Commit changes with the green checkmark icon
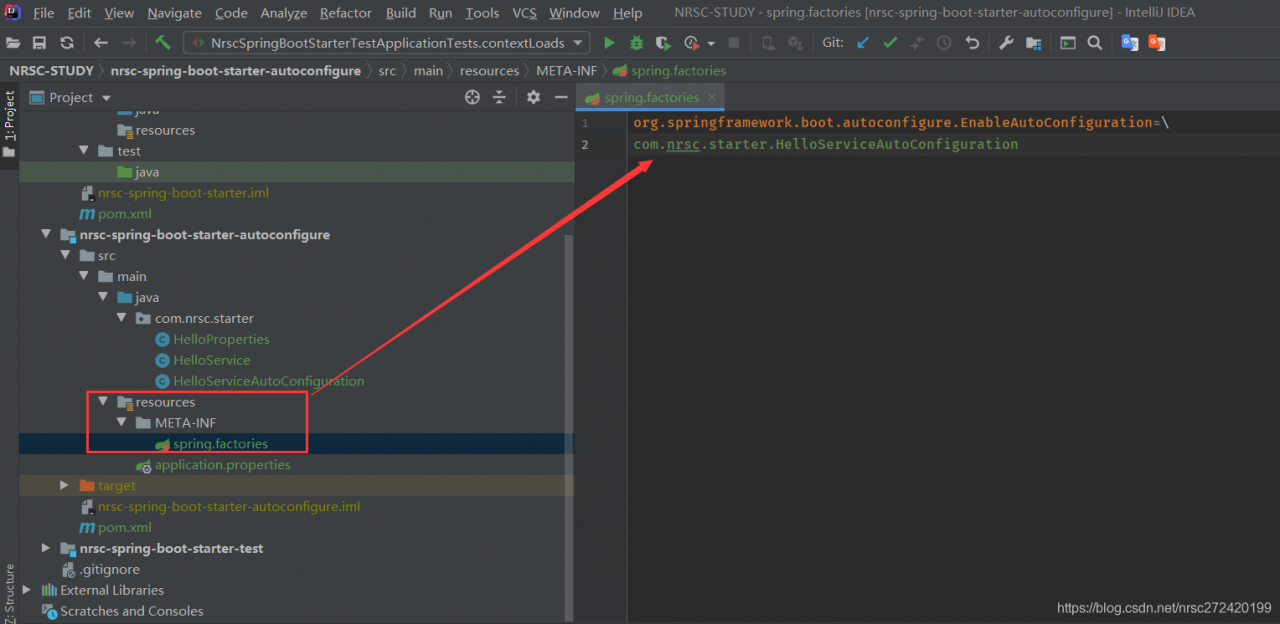The height and width of the screenshot is (624, 1280). 889,43
